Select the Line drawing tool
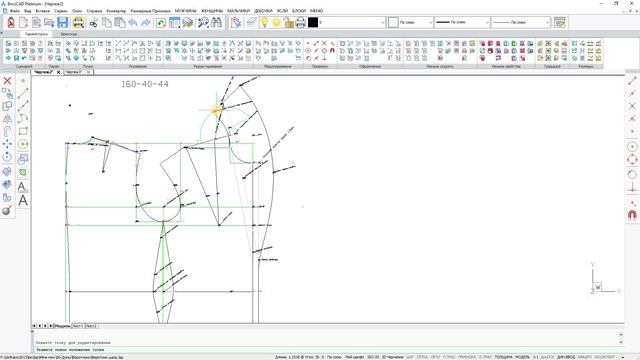 coord(23,93)
